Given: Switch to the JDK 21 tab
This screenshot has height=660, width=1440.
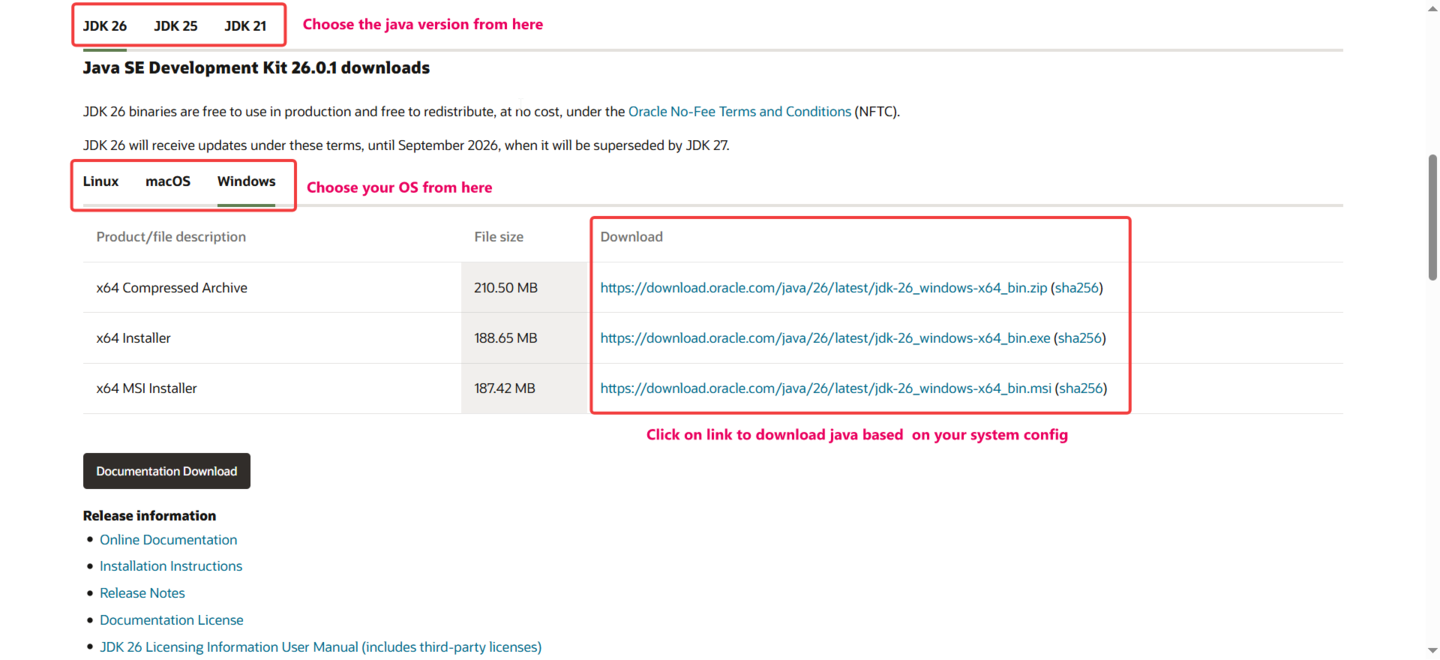Looking at the screenshot, I should tap(245, 26).
